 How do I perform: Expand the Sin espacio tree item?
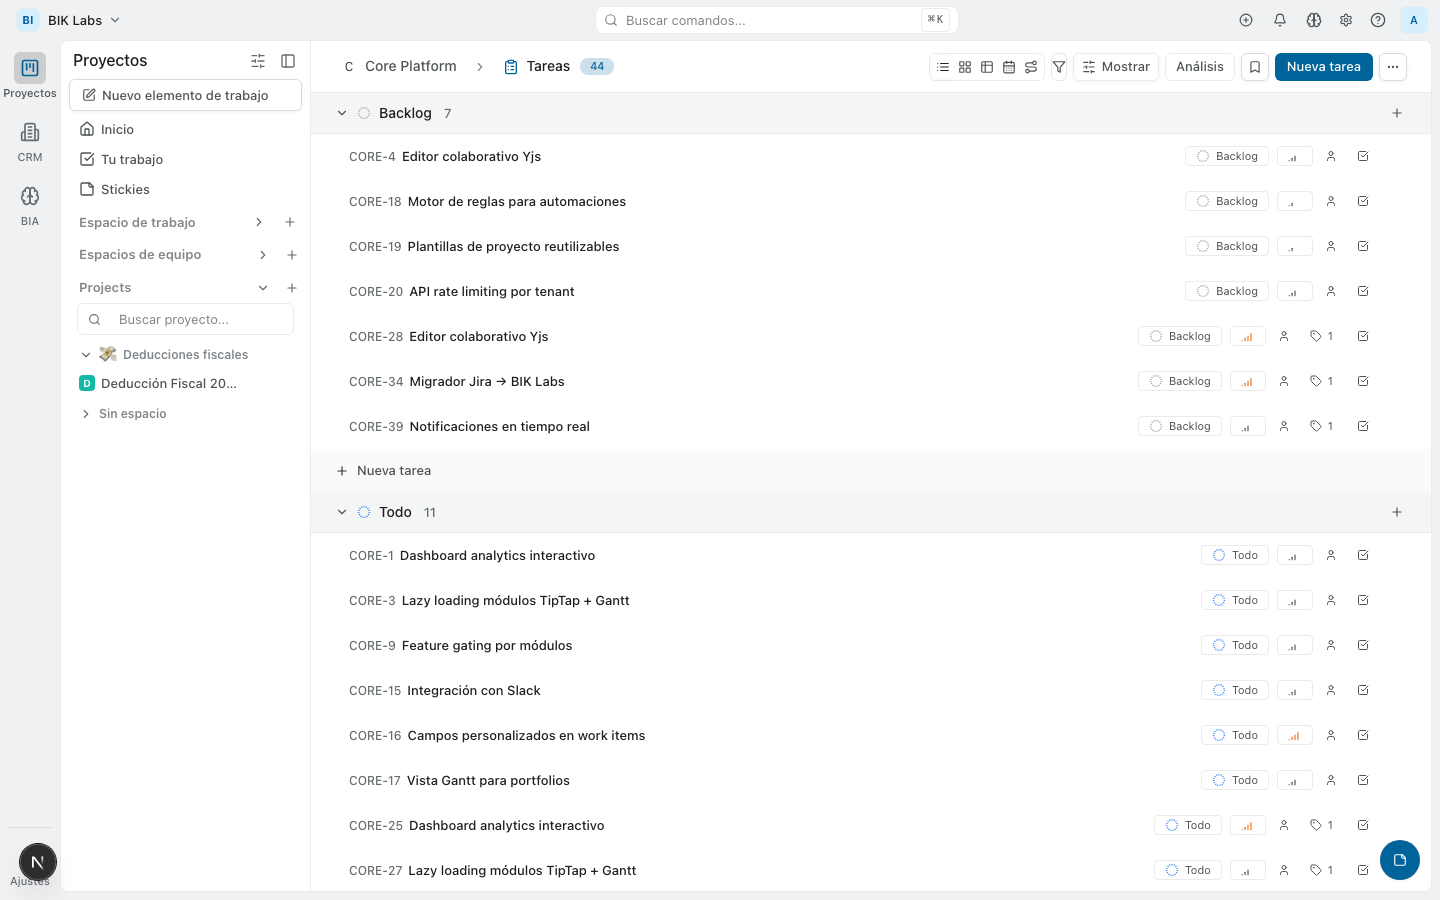(x=86, y=413)
